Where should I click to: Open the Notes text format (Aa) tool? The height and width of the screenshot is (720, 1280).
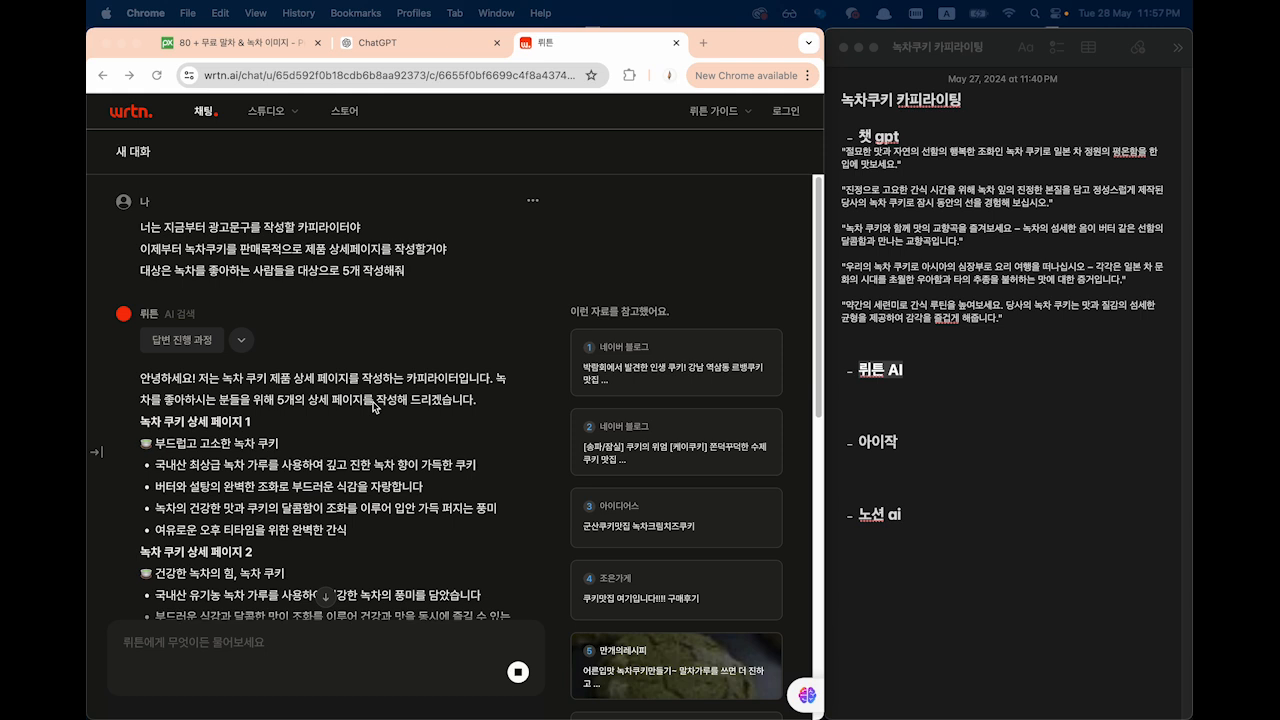1025,47
